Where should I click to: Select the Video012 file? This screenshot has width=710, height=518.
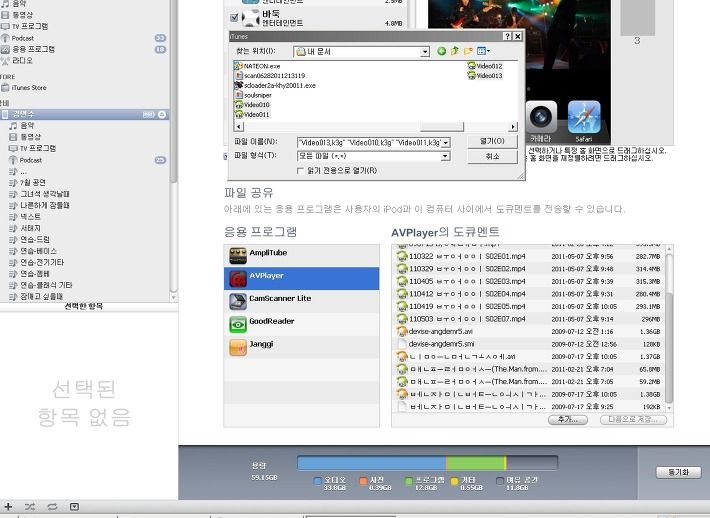485,66
